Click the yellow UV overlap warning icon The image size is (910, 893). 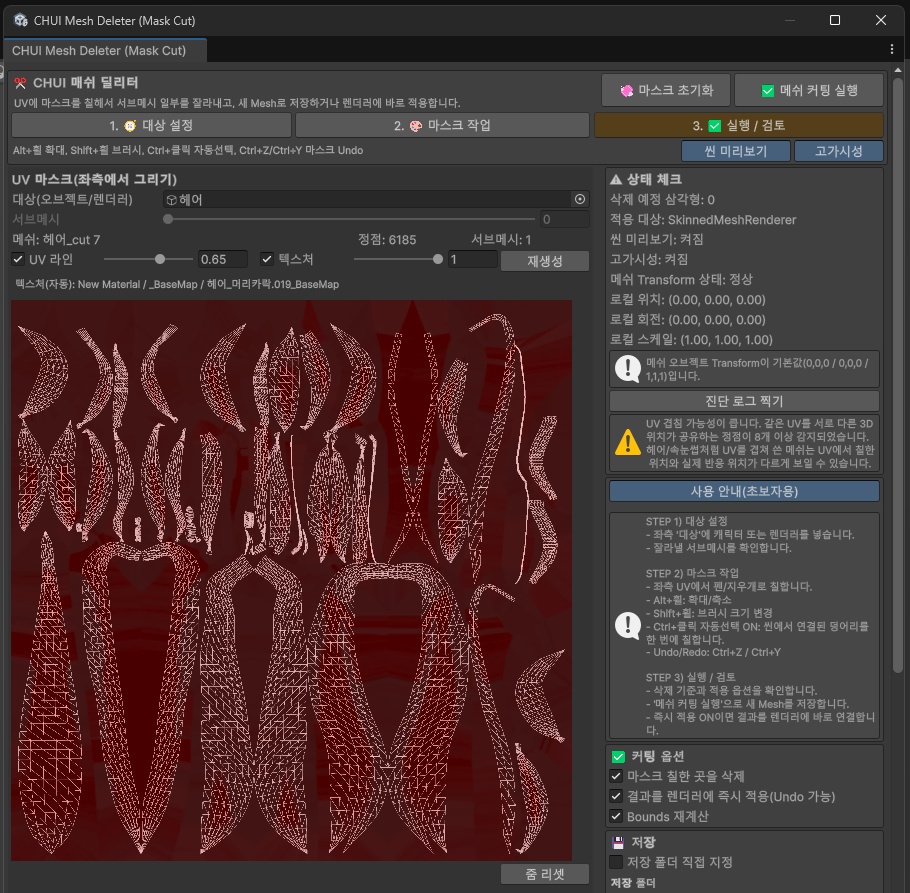pos(627,442)
